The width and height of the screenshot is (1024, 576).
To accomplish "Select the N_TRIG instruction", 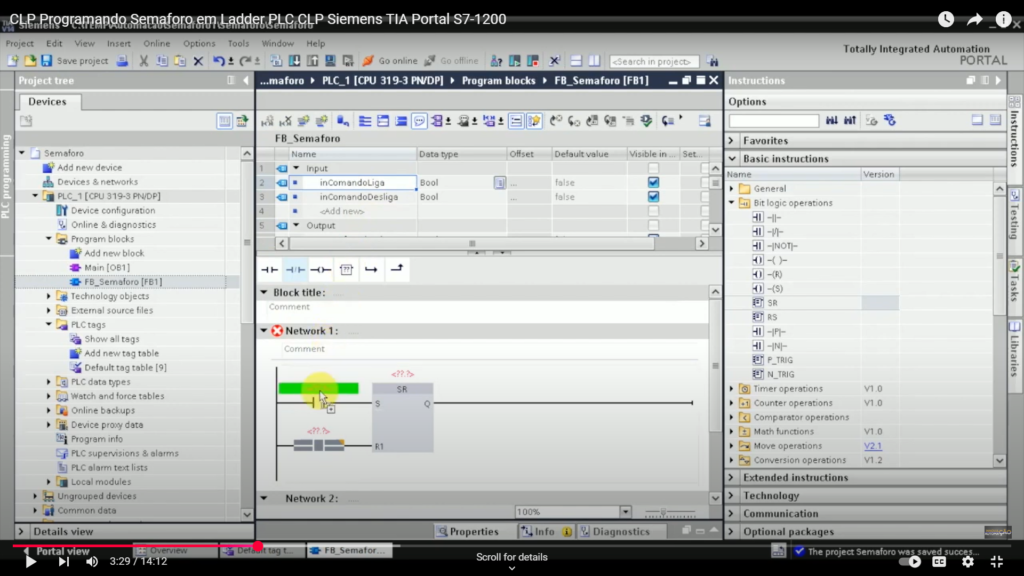I will [x=780, y=374].
